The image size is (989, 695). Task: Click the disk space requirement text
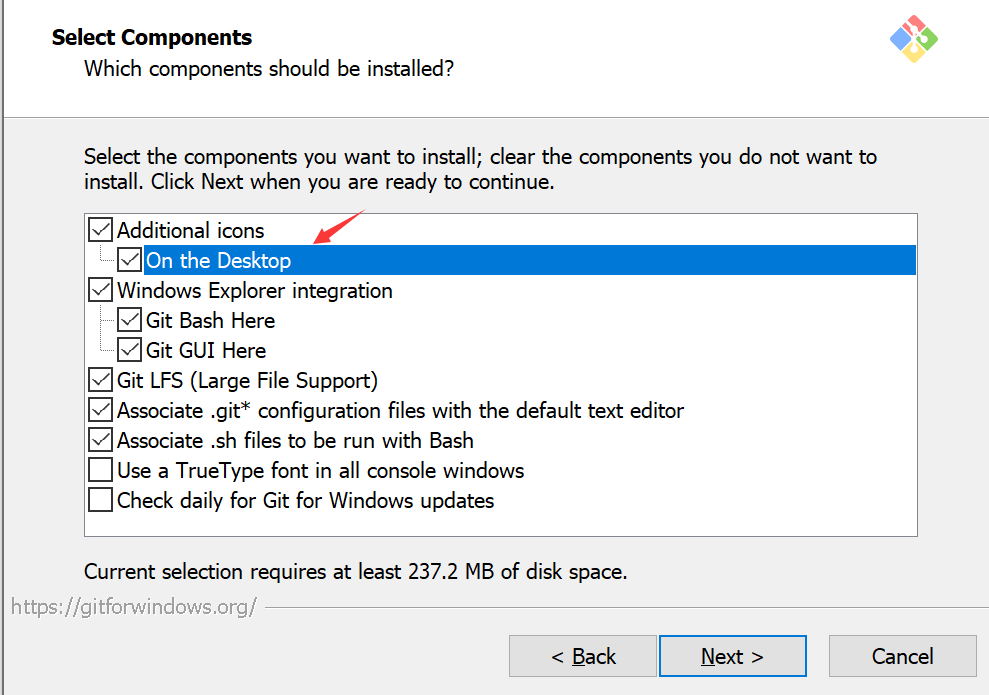tap(355, 572)
